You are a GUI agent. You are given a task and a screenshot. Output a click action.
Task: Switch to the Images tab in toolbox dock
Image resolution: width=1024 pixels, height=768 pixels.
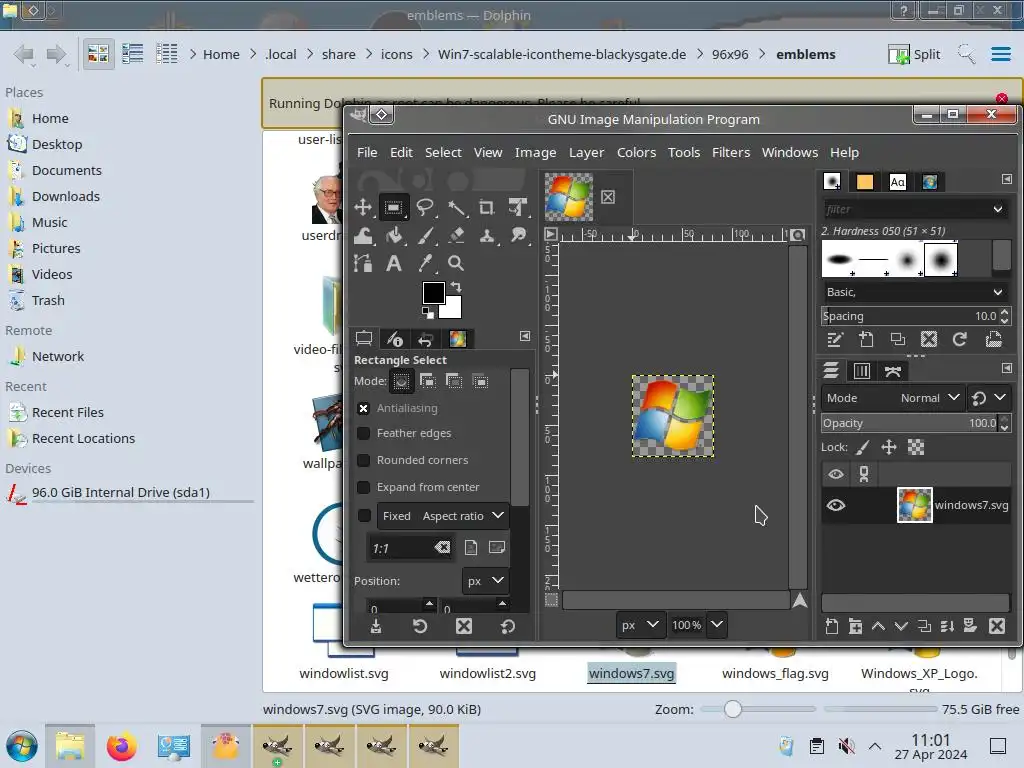(x=457, y=338)
